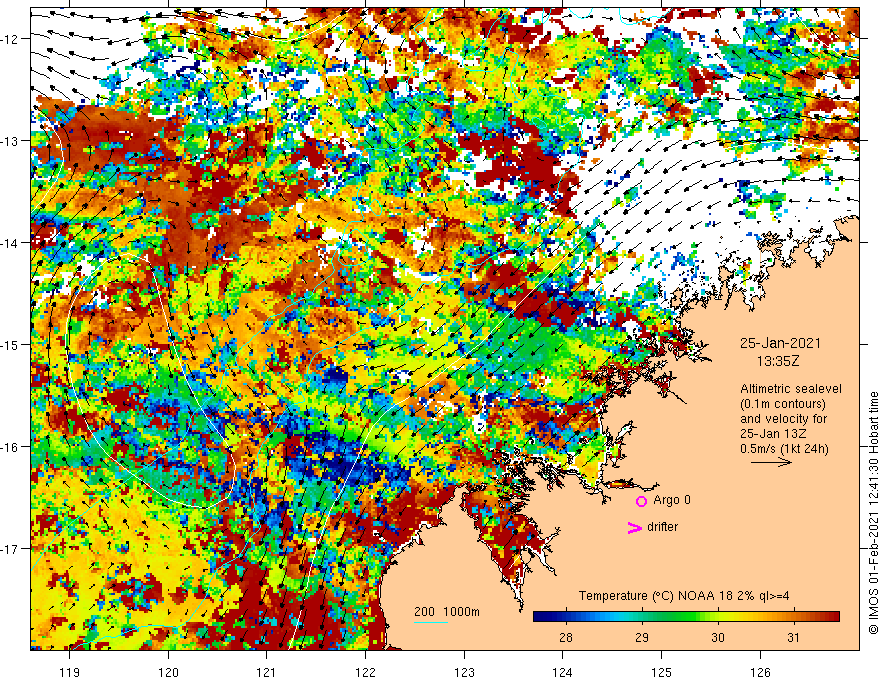Click the '(0.1m contours)' text
The height and width of the screenshot is (680, 880).
pos(783,404)
